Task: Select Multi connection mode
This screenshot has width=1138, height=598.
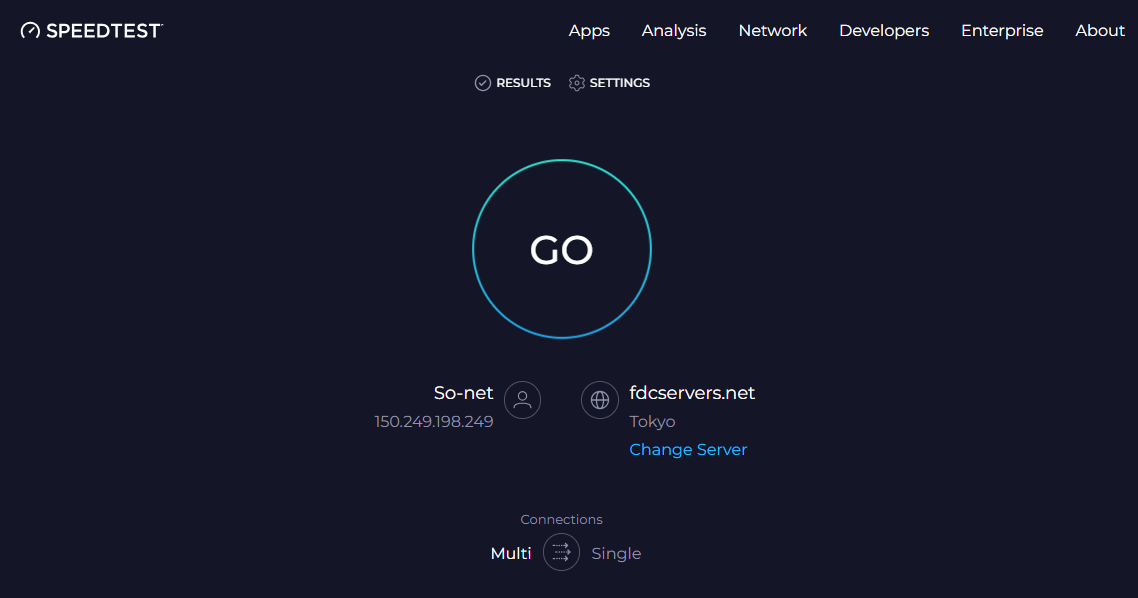Action: [x=511, y=553]
